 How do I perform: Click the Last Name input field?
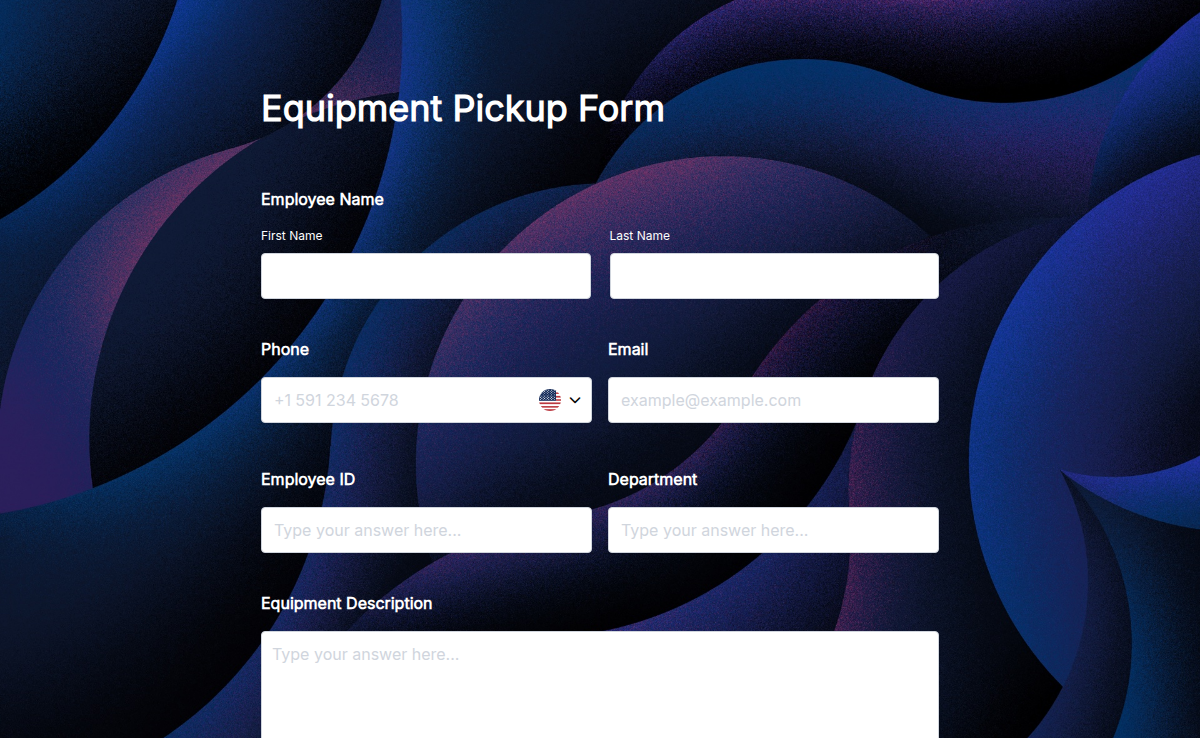[773, 275]
